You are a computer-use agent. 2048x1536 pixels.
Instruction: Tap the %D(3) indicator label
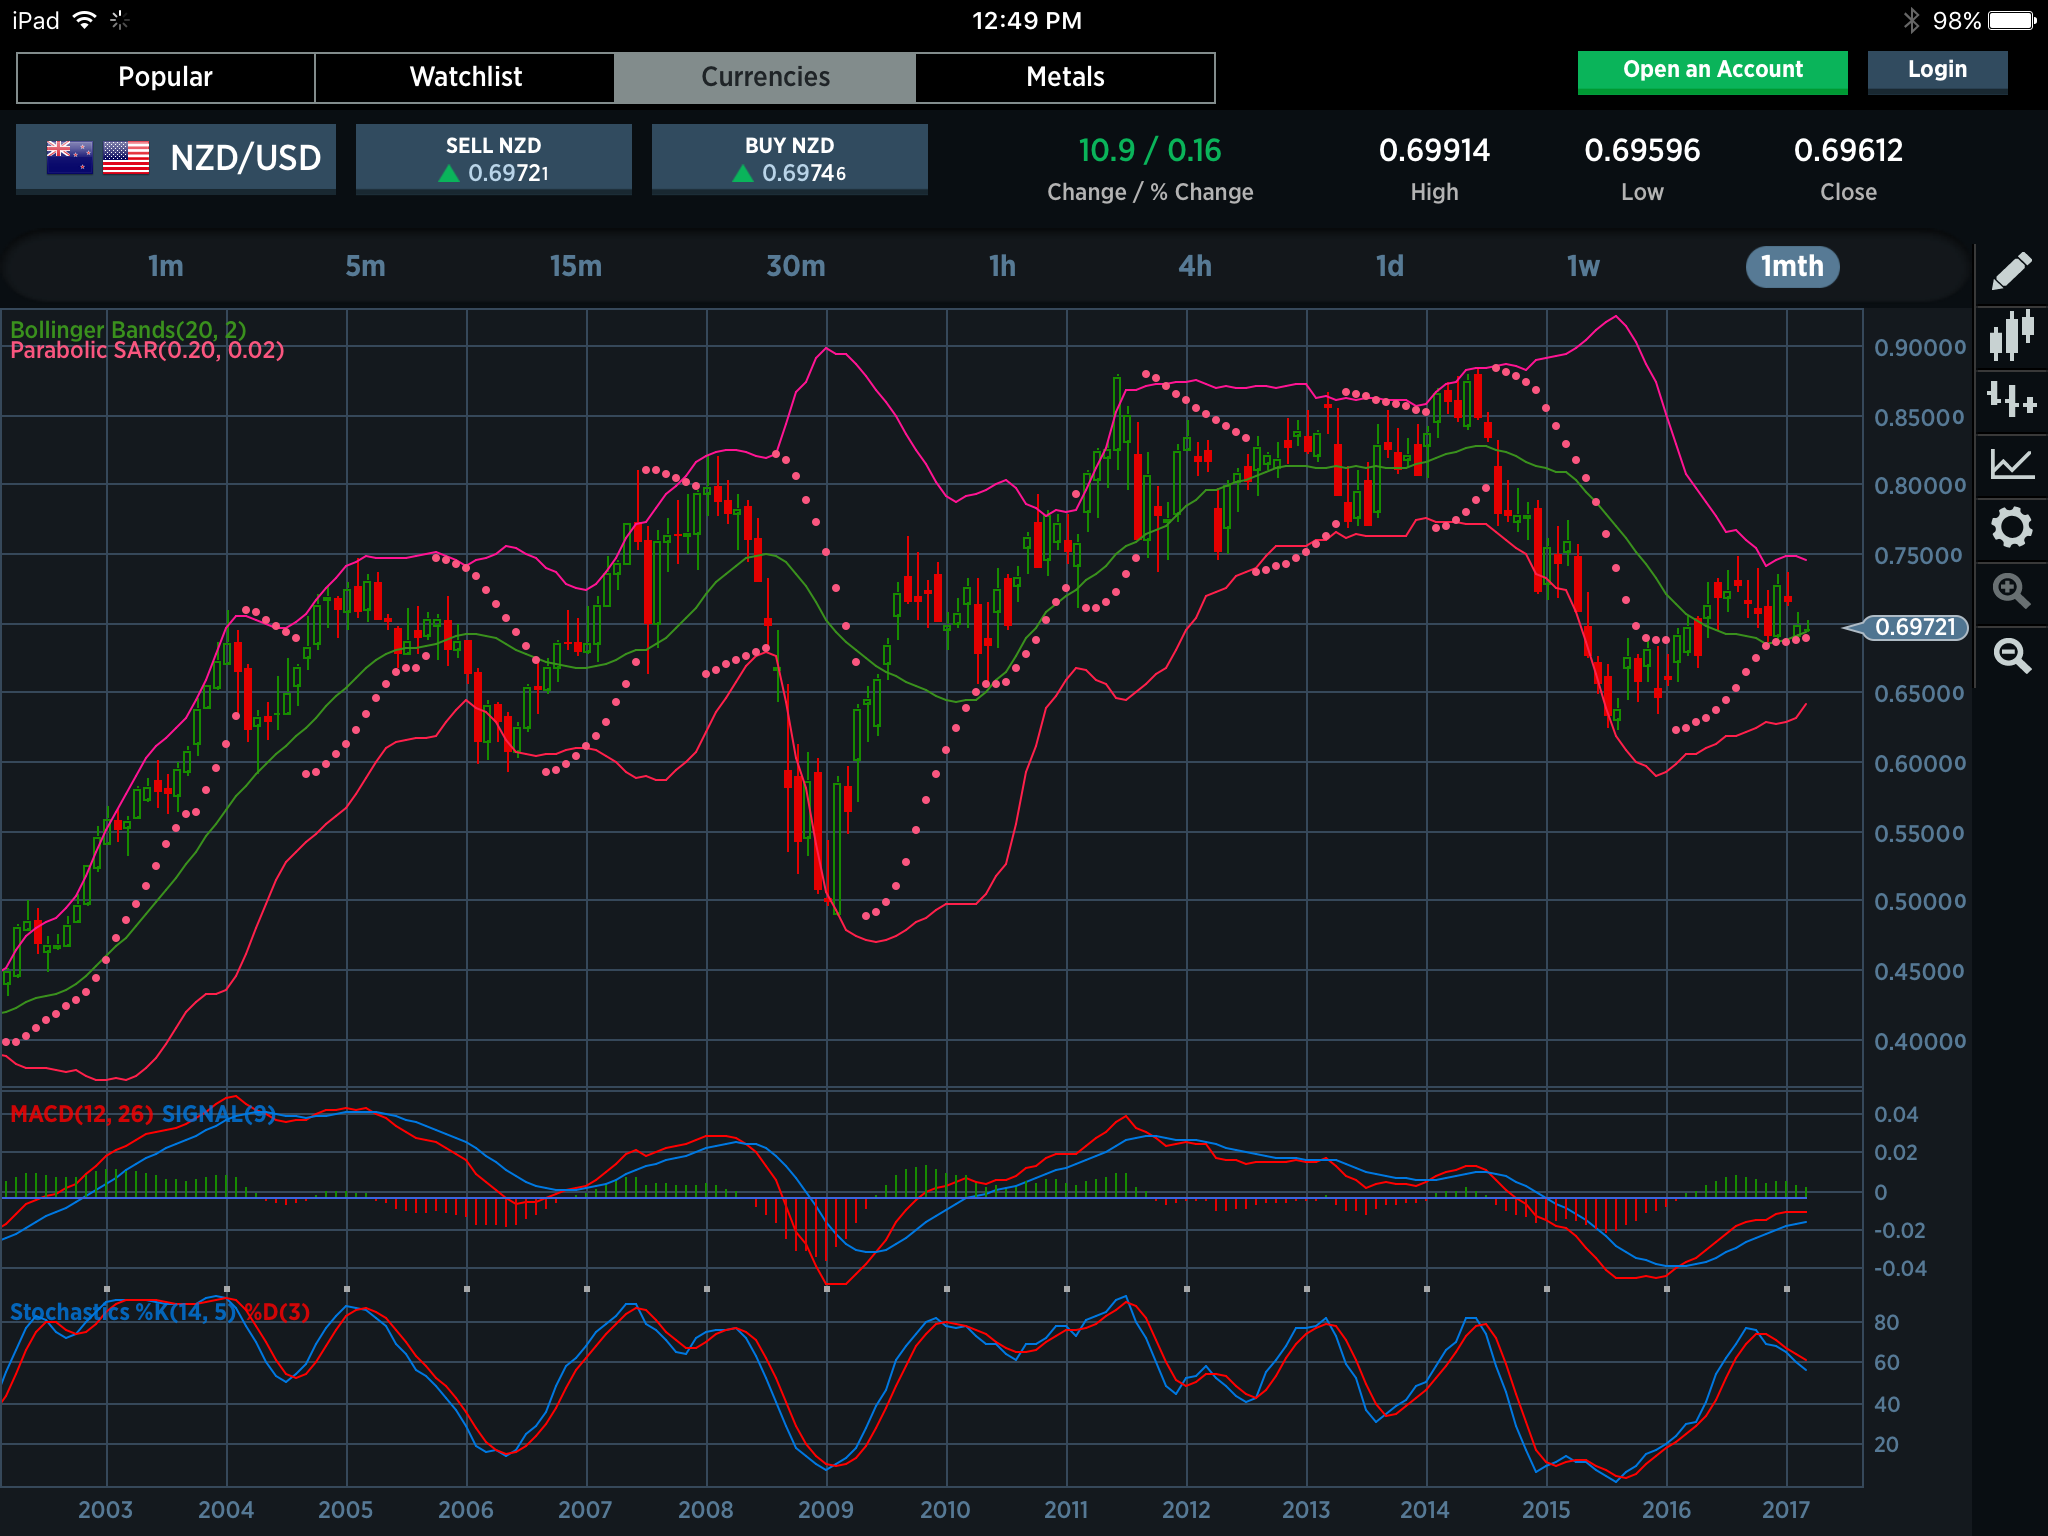point(277,1312)
